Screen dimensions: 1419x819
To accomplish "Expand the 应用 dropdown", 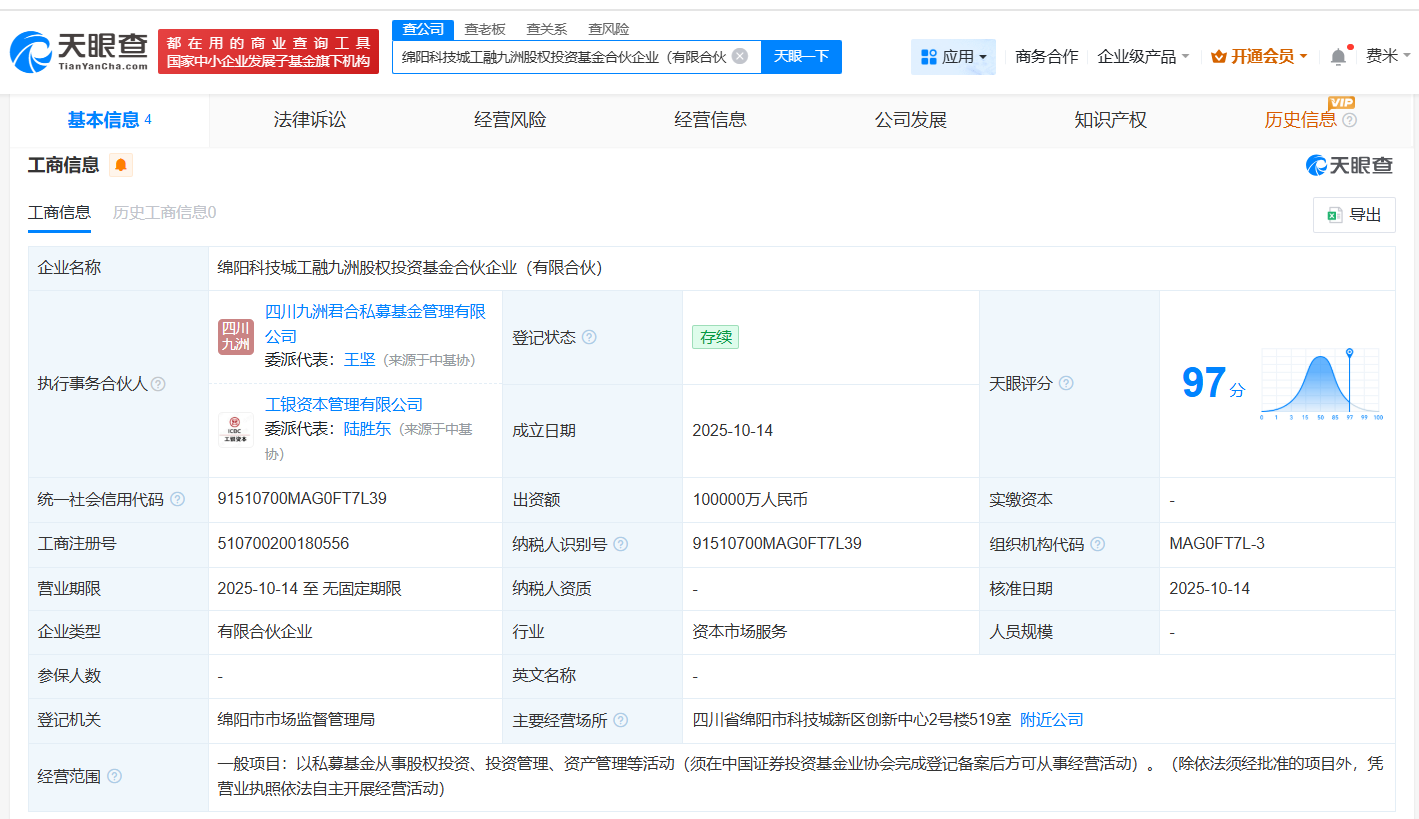I will pyautogui.click(x=952, y=57).
